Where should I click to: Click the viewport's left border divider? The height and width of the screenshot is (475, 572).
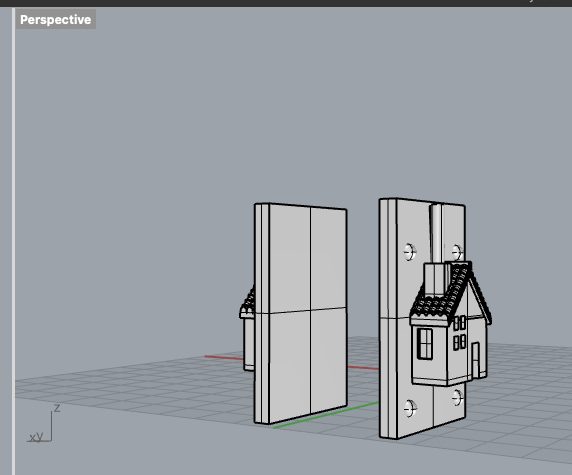pos(13,241)
